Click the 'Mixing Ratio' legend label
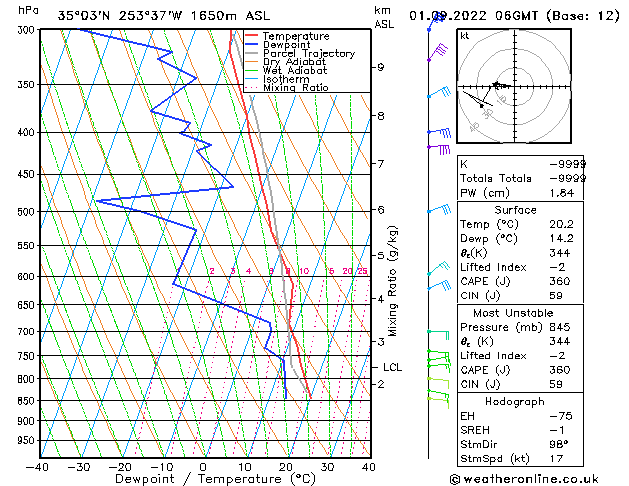629x486 pixels. click(296, 88)
